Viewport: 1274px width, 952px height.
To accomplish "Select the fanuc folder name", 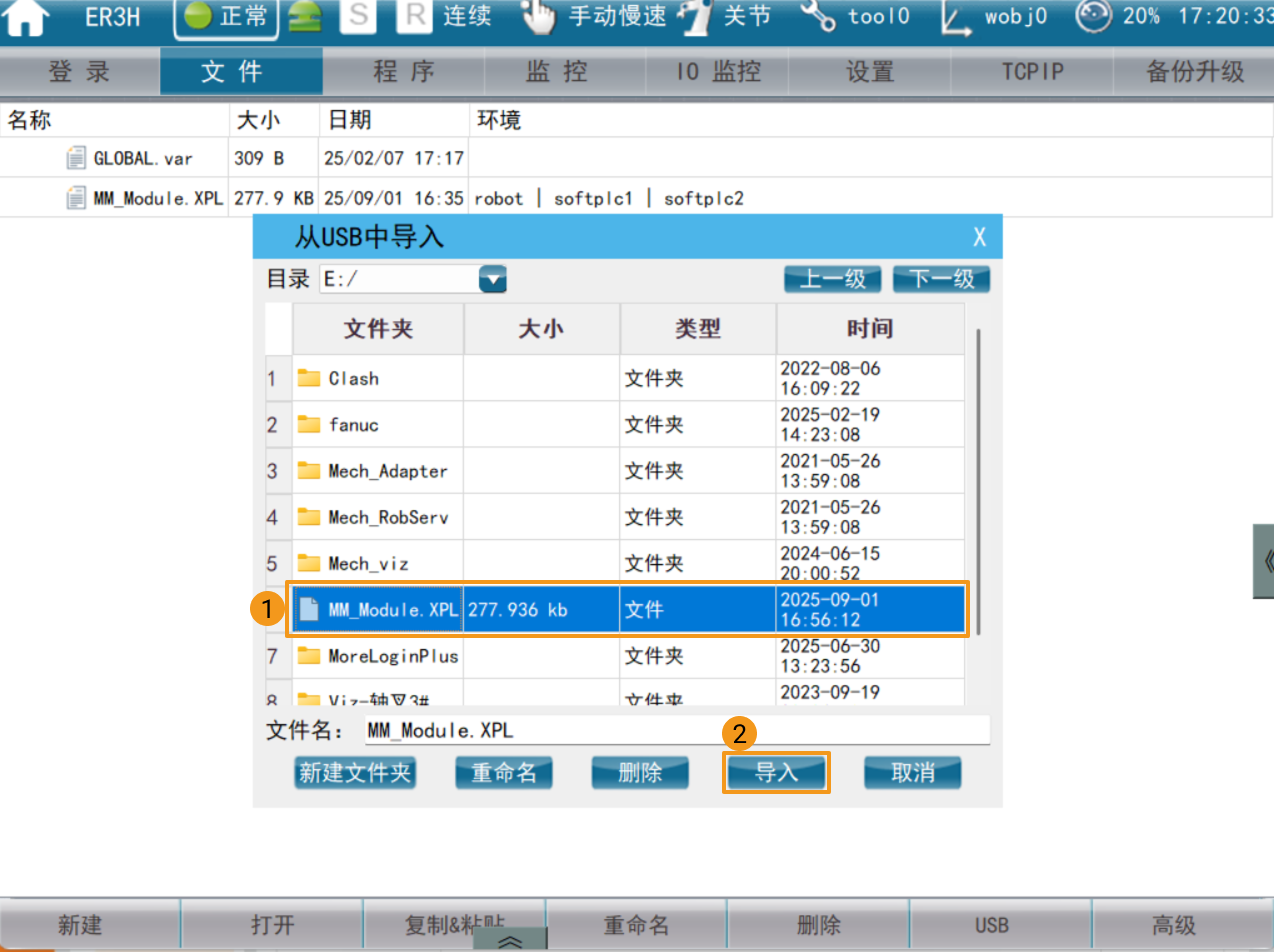I will pyautogui.click(x=354, y=424).
